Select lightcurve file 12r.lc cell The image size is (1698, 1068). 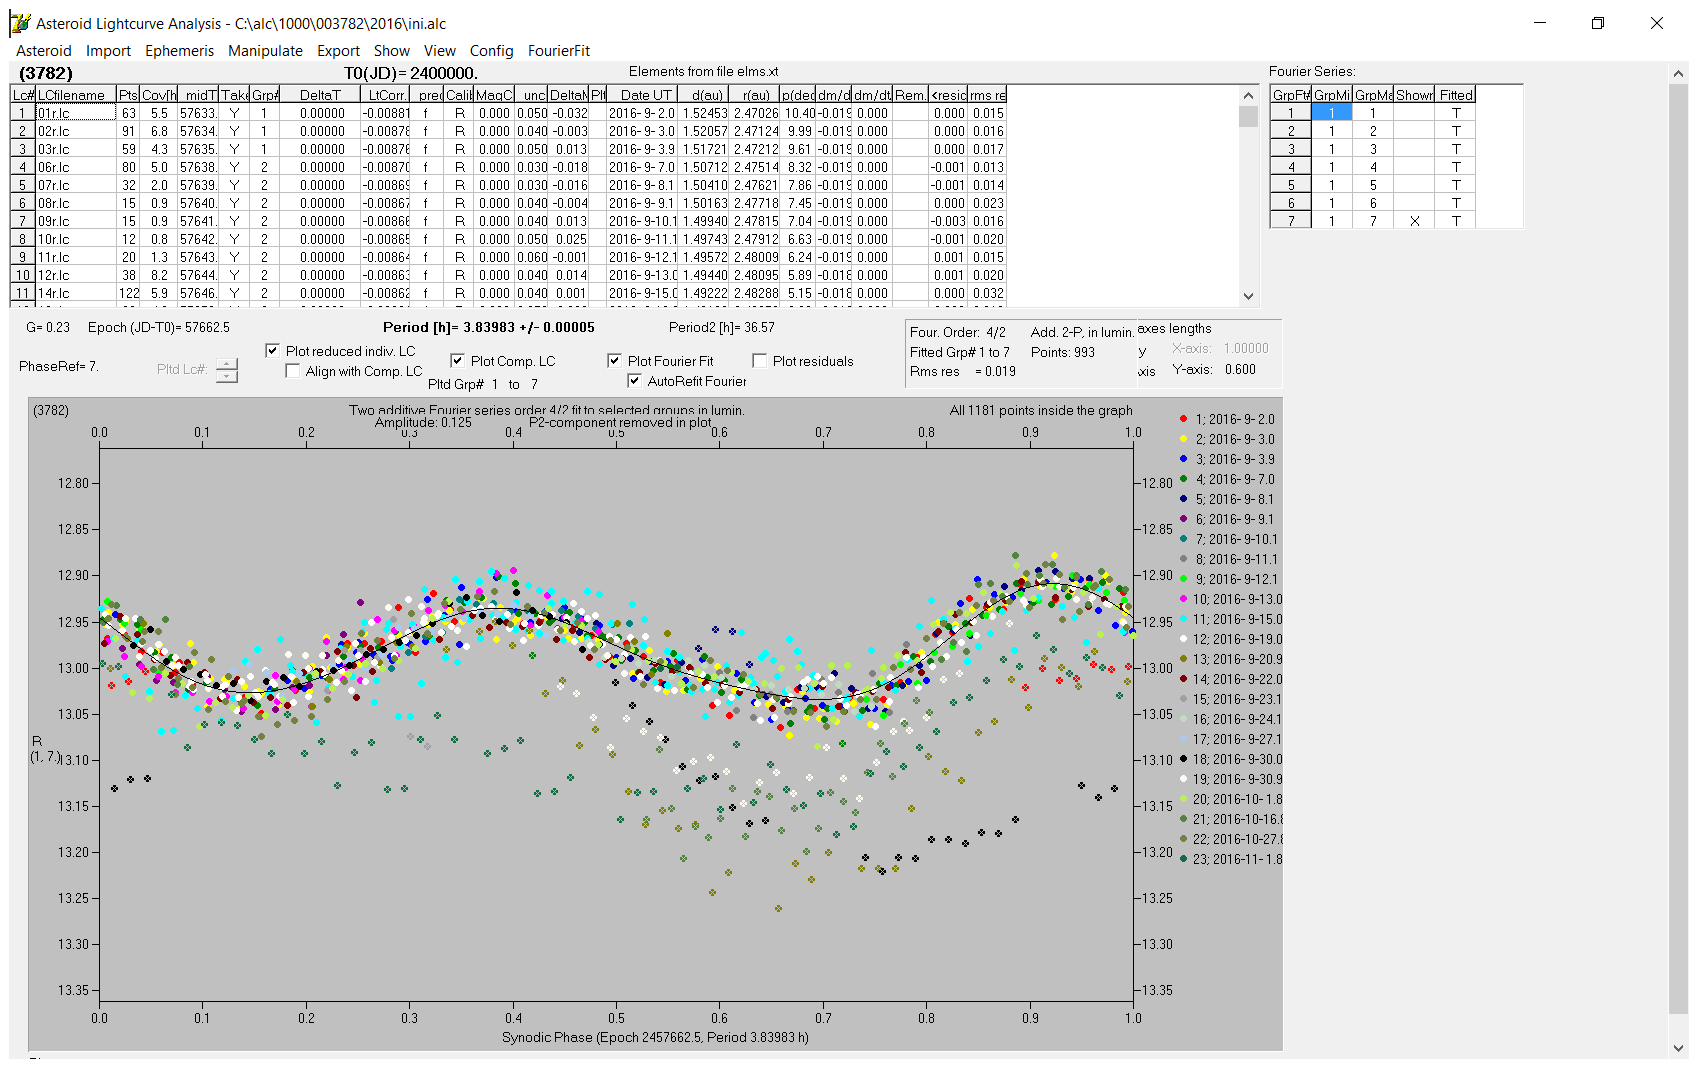76,275
